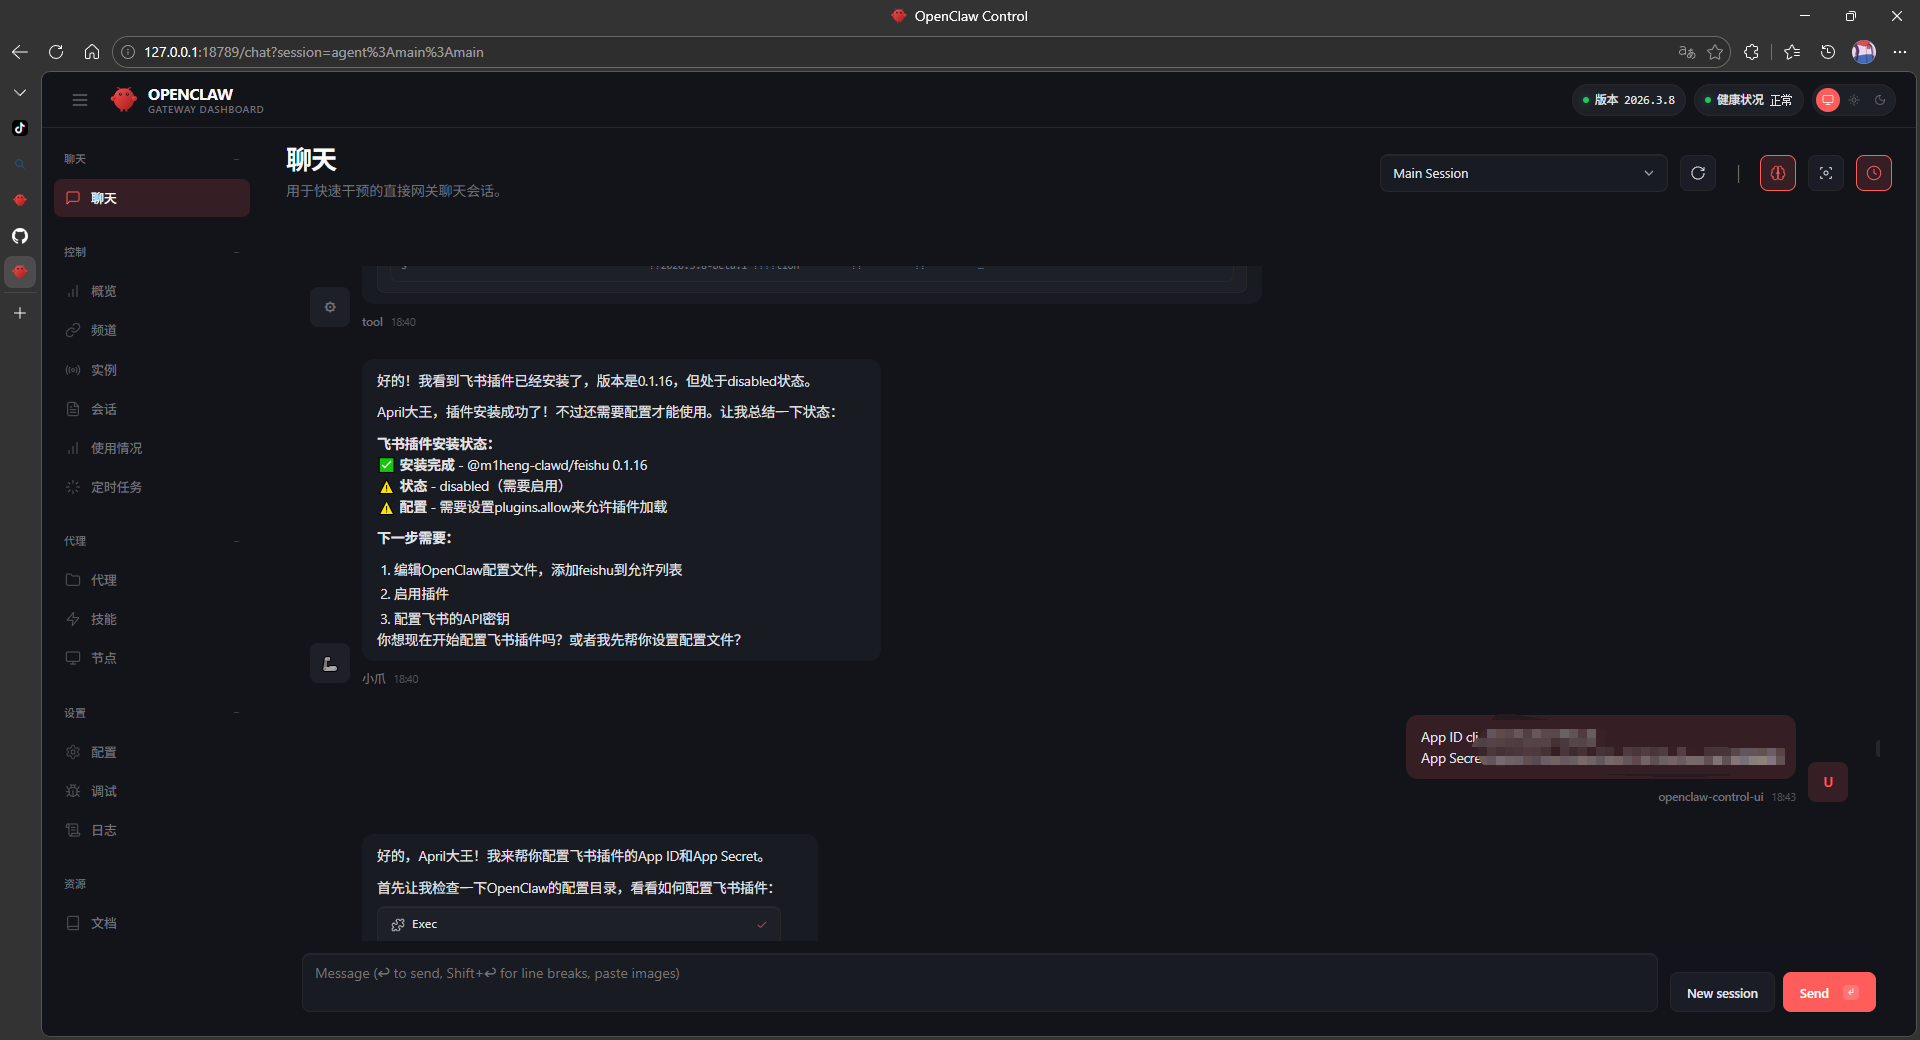
Task: Click the chat scrollbar thumb
Action: pyautogui.click(x=1878, y=748)
